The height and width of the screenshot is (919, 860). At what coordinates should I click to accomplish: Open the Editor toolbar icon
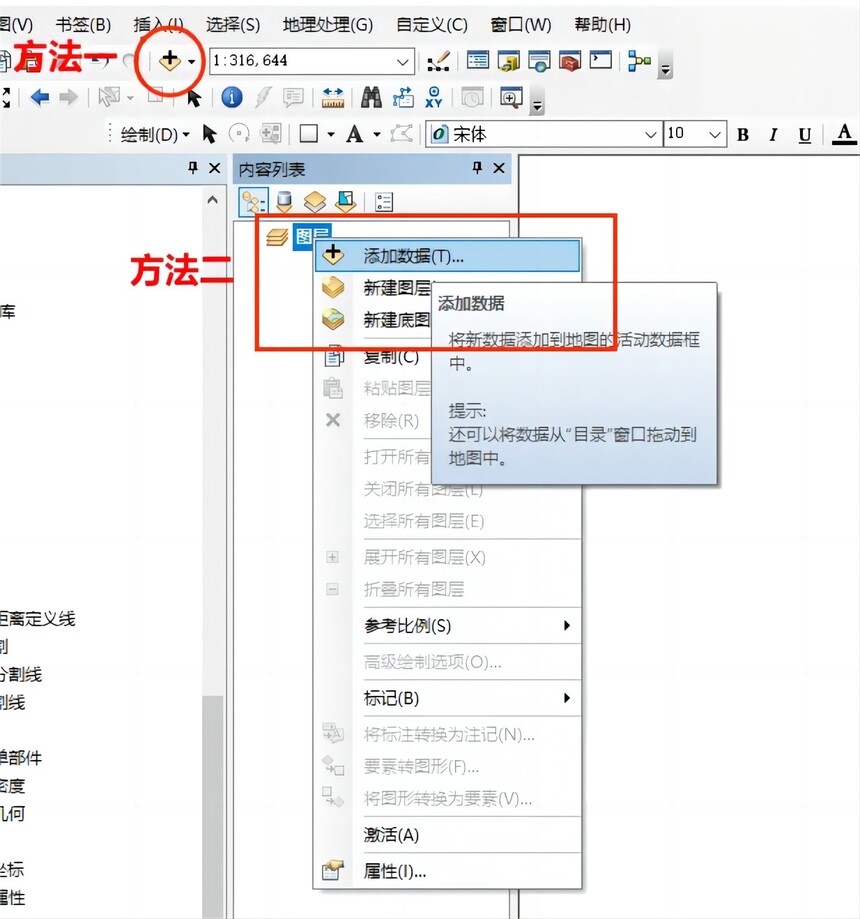click(x=439, y=60)
